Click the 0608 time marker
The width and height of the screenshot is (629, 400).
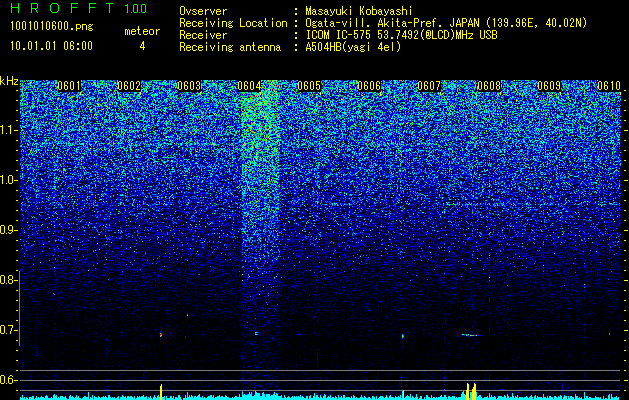[489, 86]
